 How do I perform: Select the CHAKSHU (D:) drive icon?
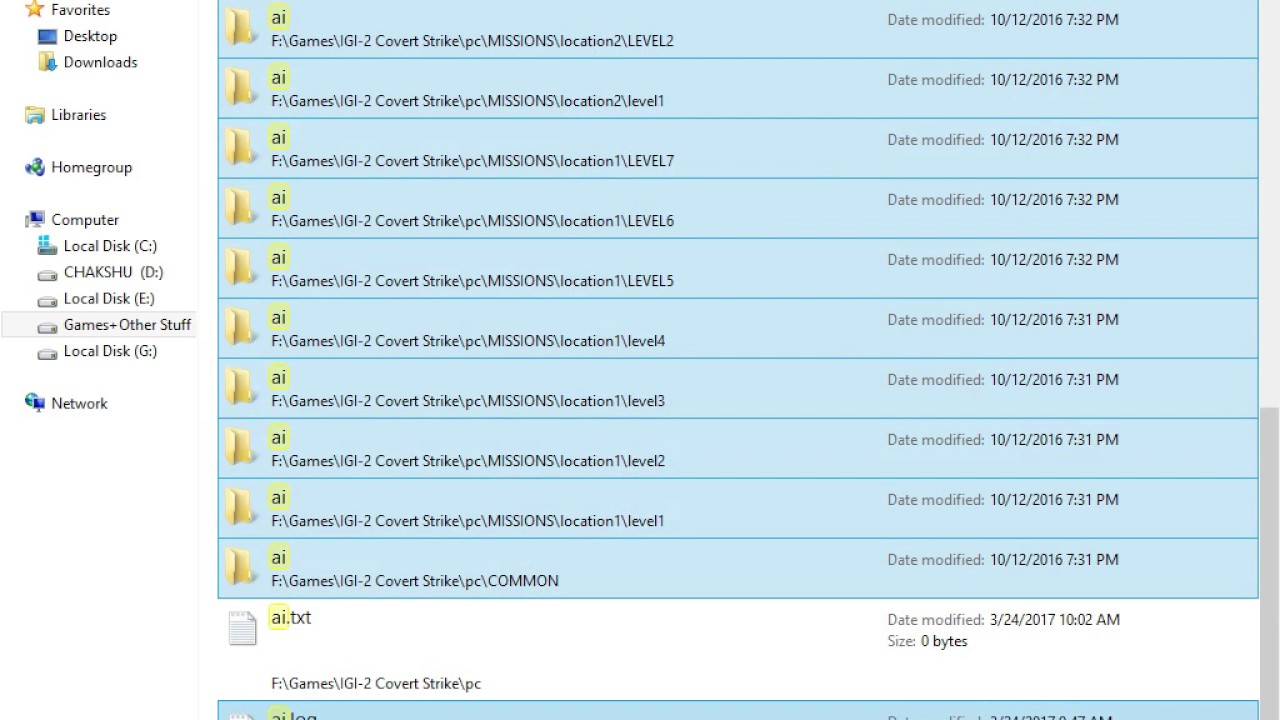point(47,273)
